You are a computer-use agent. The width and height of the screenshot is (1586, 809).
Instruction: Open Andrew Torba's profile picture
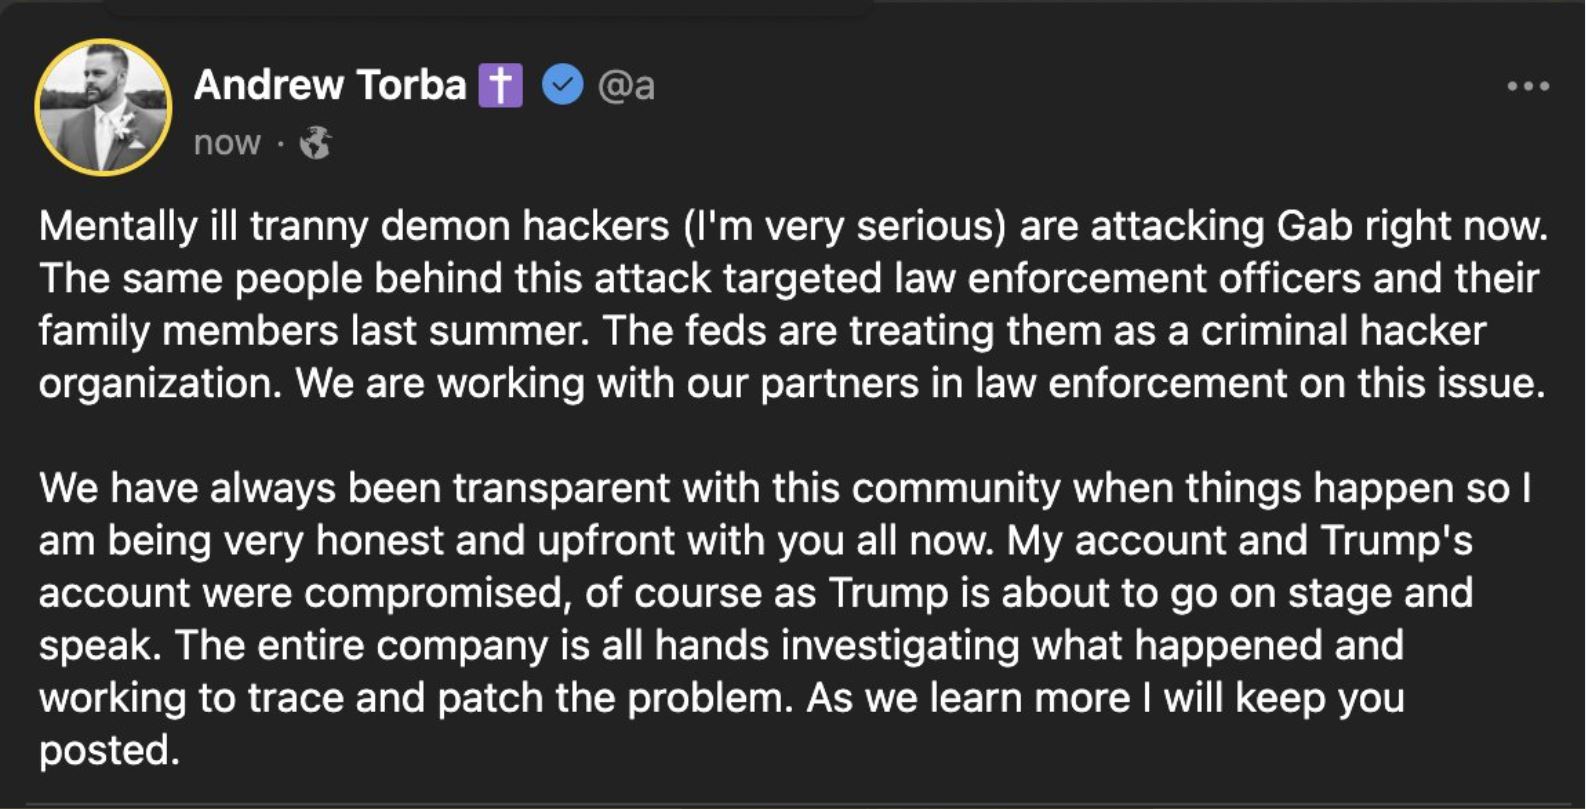click(x=103, y=106)
